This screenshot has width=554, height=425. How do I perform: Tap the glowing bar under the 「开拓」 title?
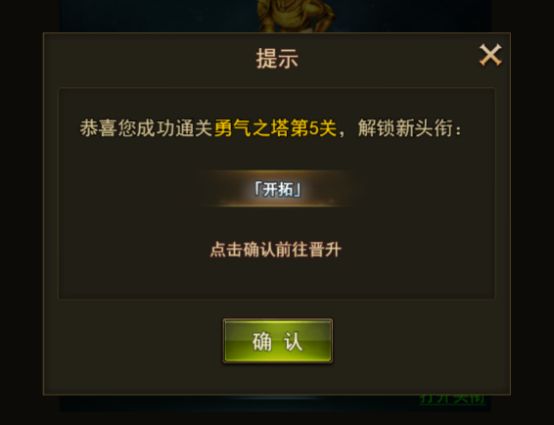click(277, 204)
